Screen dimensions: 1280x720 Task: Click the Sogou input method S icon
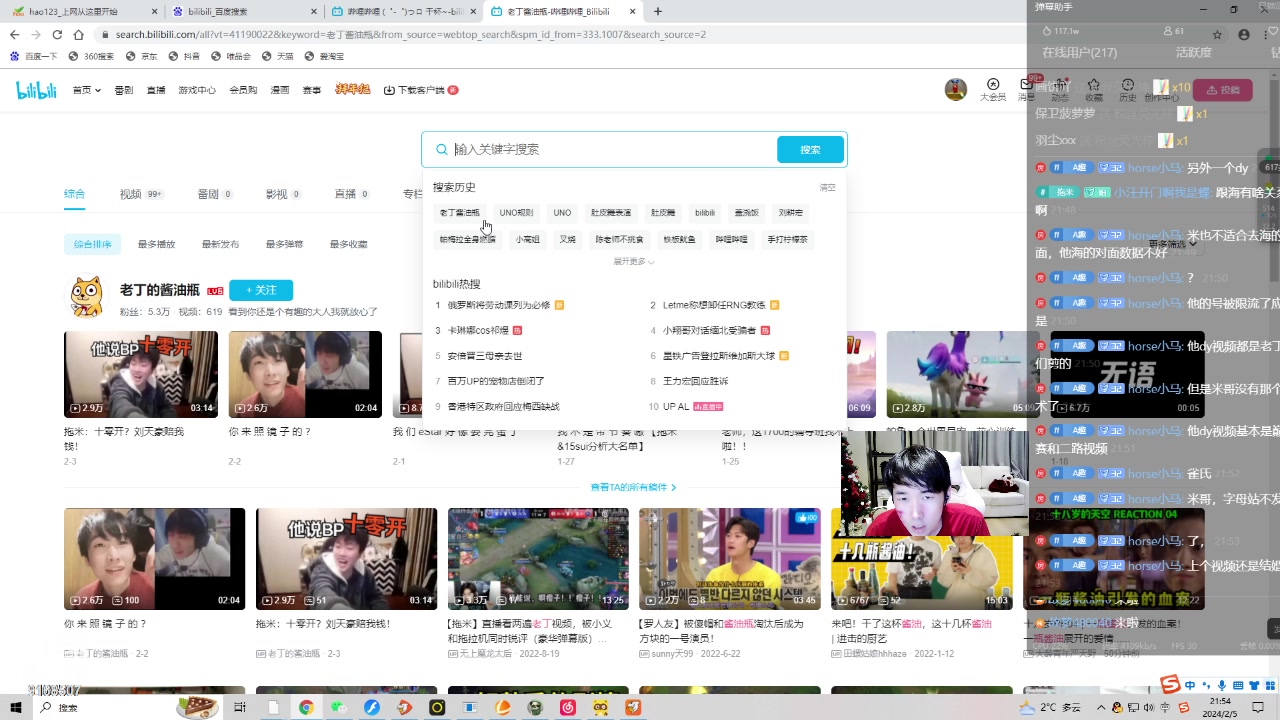[1170, 684]
